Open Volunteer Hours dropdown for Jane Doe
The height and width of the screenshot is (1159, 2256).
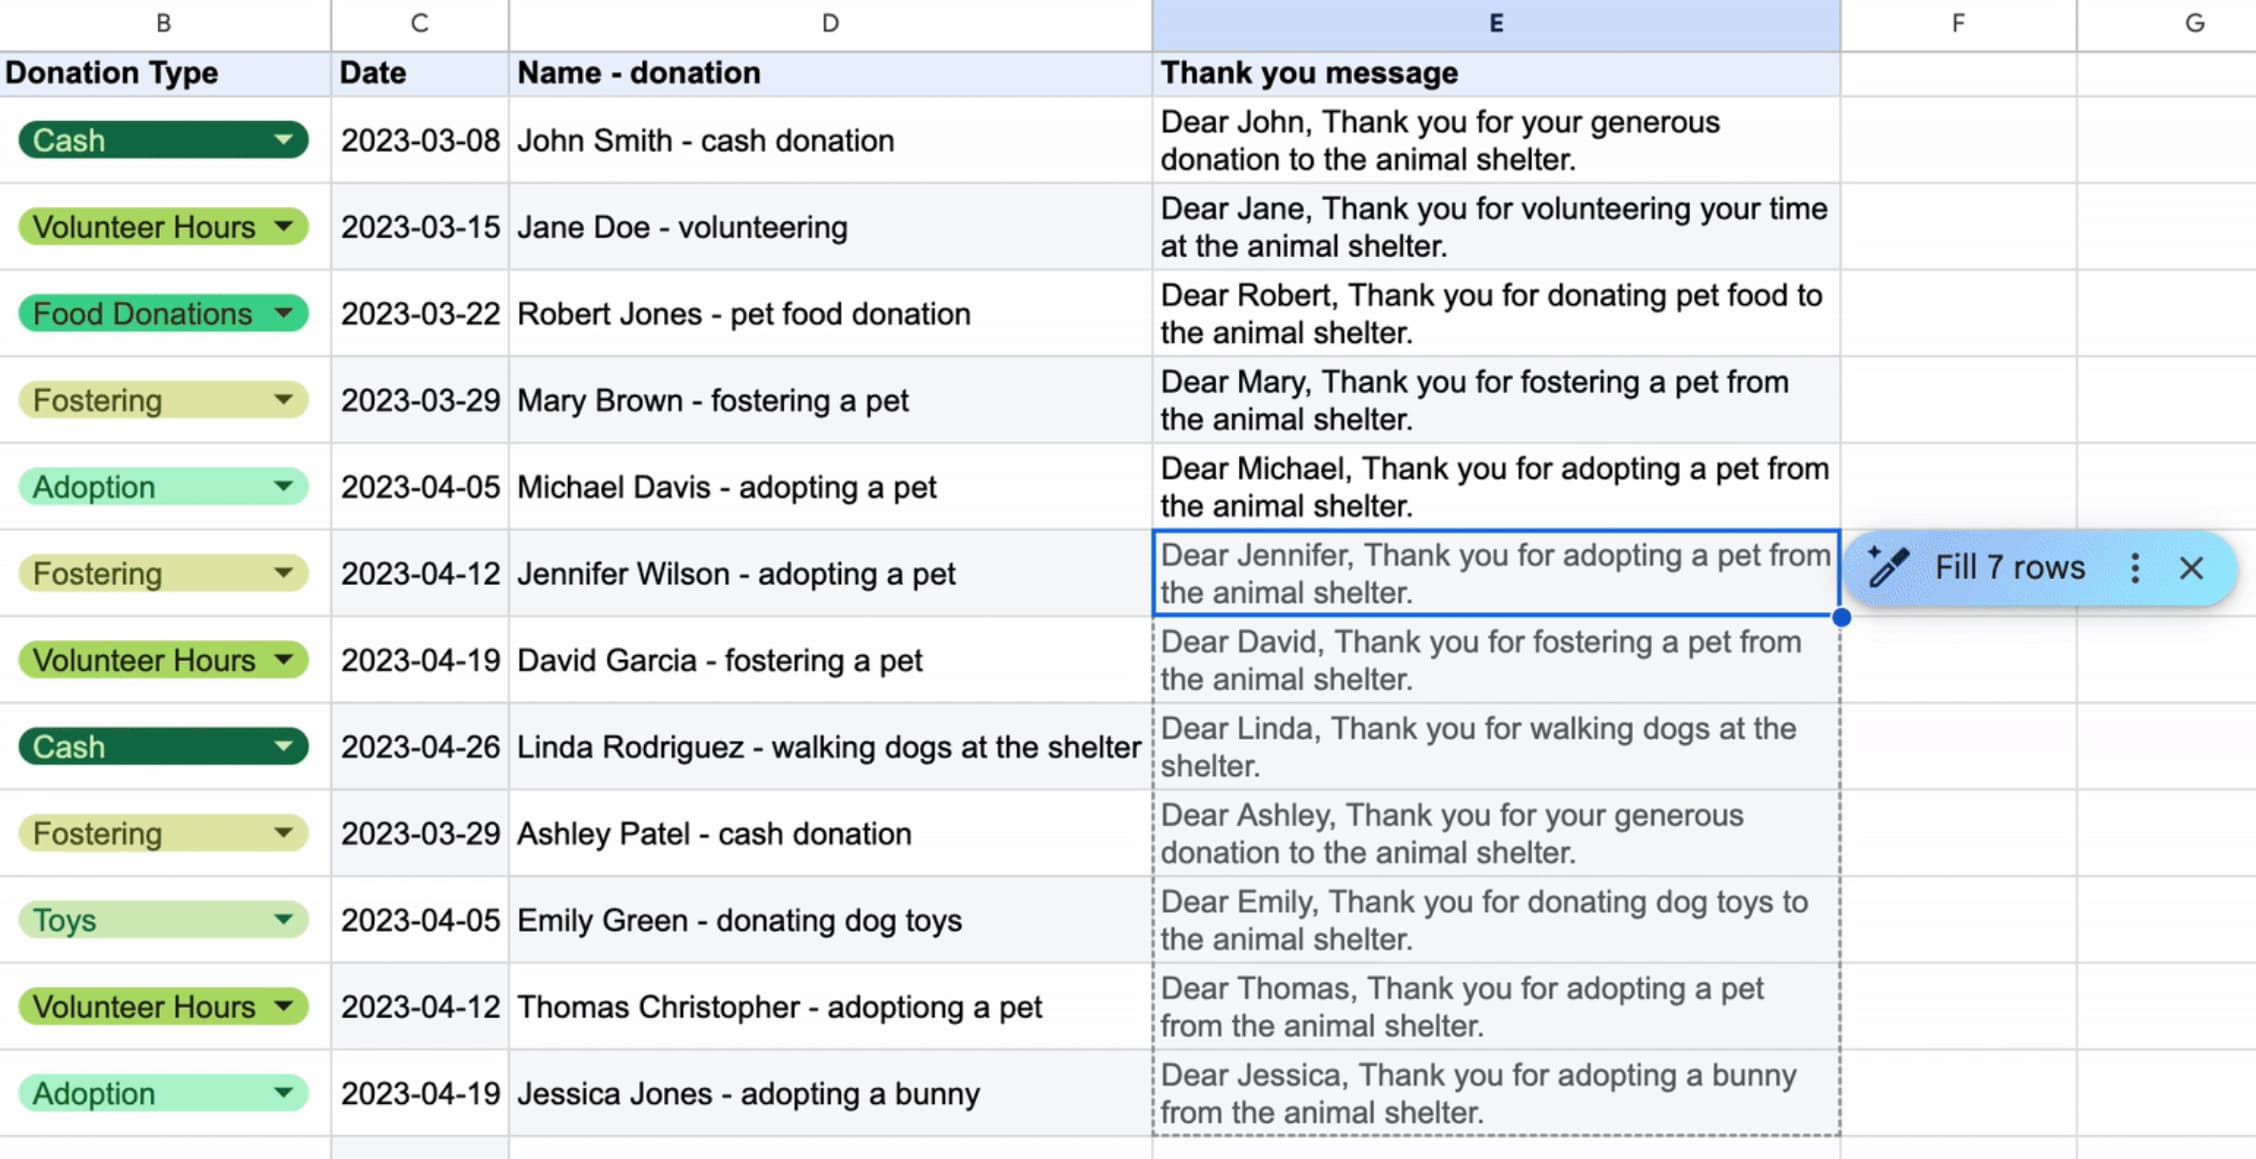point(284,227)
